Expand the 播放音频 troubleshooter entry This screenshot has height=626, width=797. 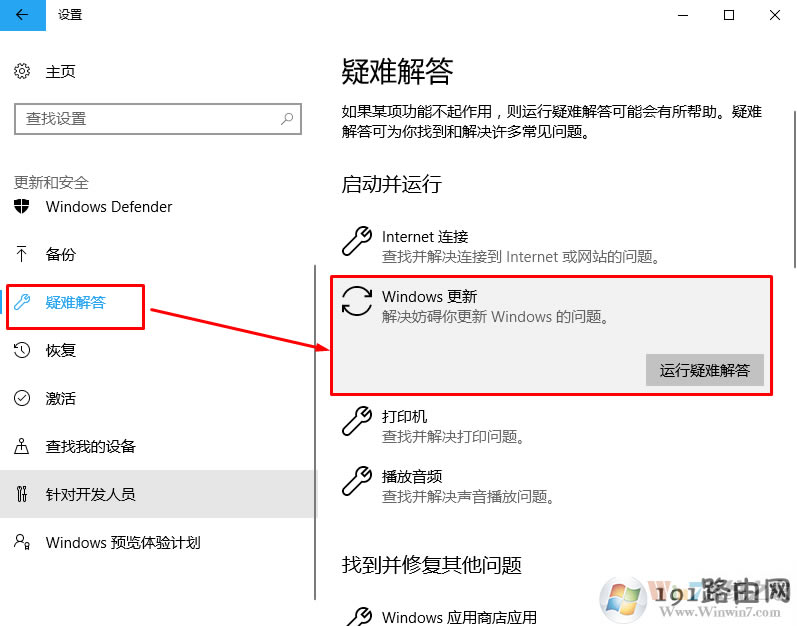point(411,477)
